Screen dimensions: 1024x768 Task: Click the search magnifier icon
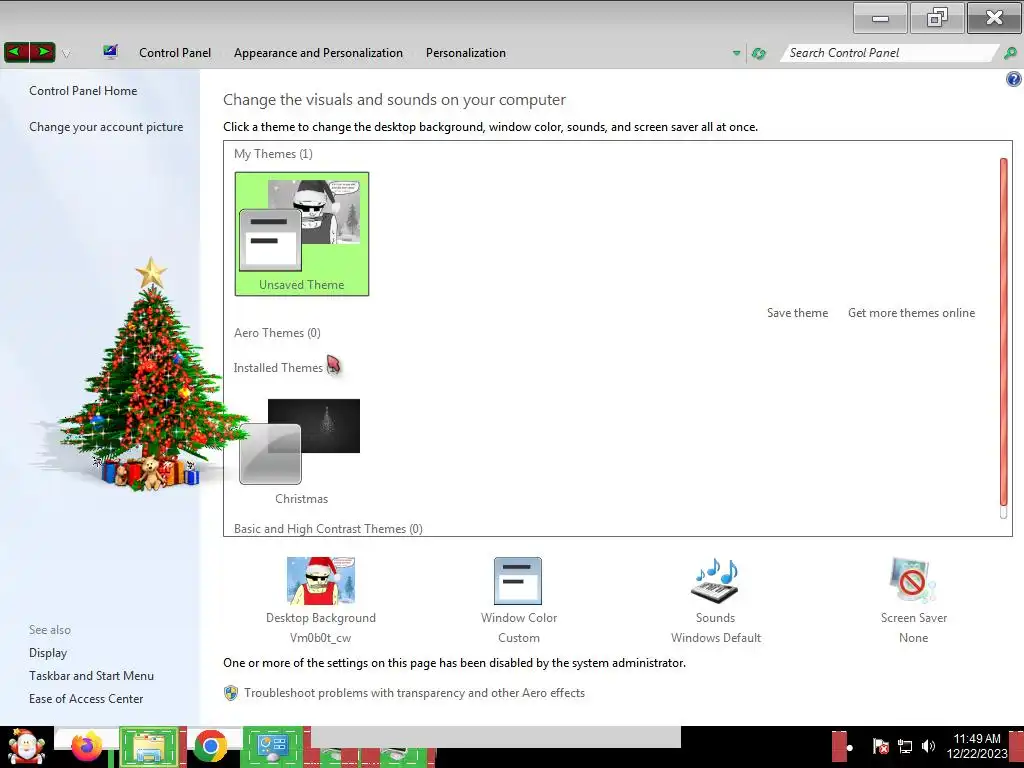[x=1010, y=53]
